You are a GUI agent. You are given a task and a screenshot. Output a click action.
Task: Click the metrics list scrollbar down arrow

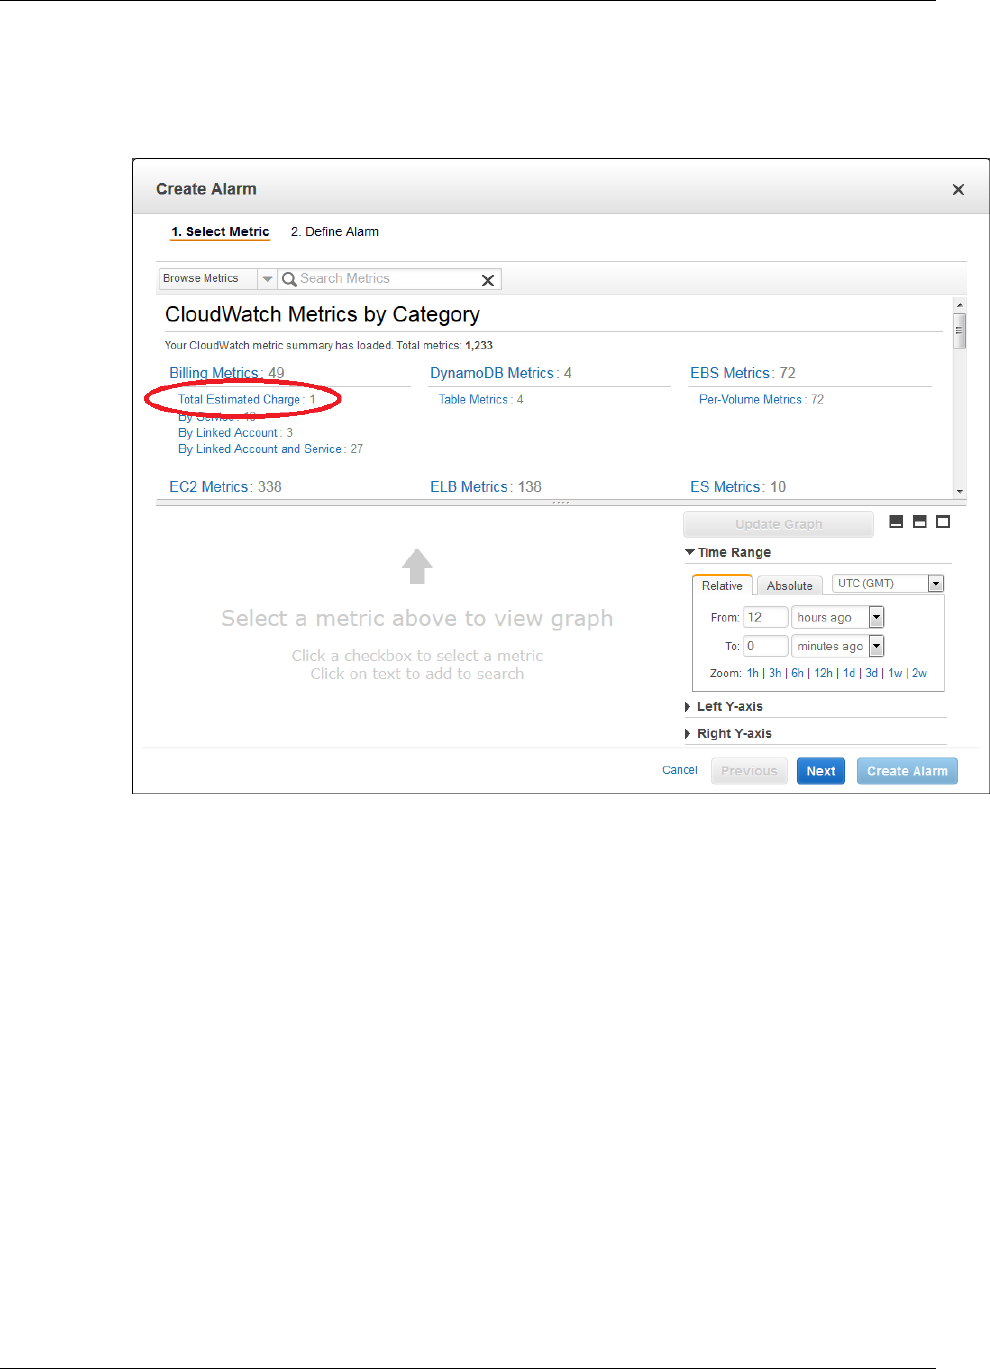tap(959, 491)
